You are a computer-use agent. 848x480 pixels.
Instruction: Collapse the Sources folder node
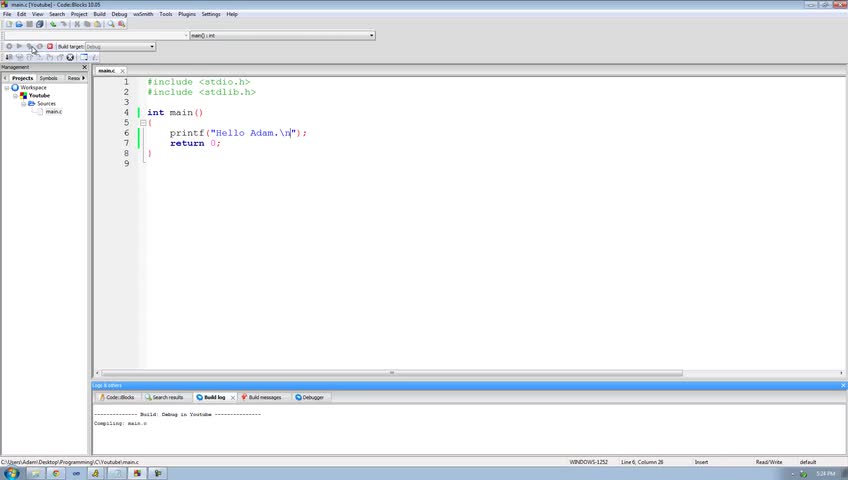(23, 104)
